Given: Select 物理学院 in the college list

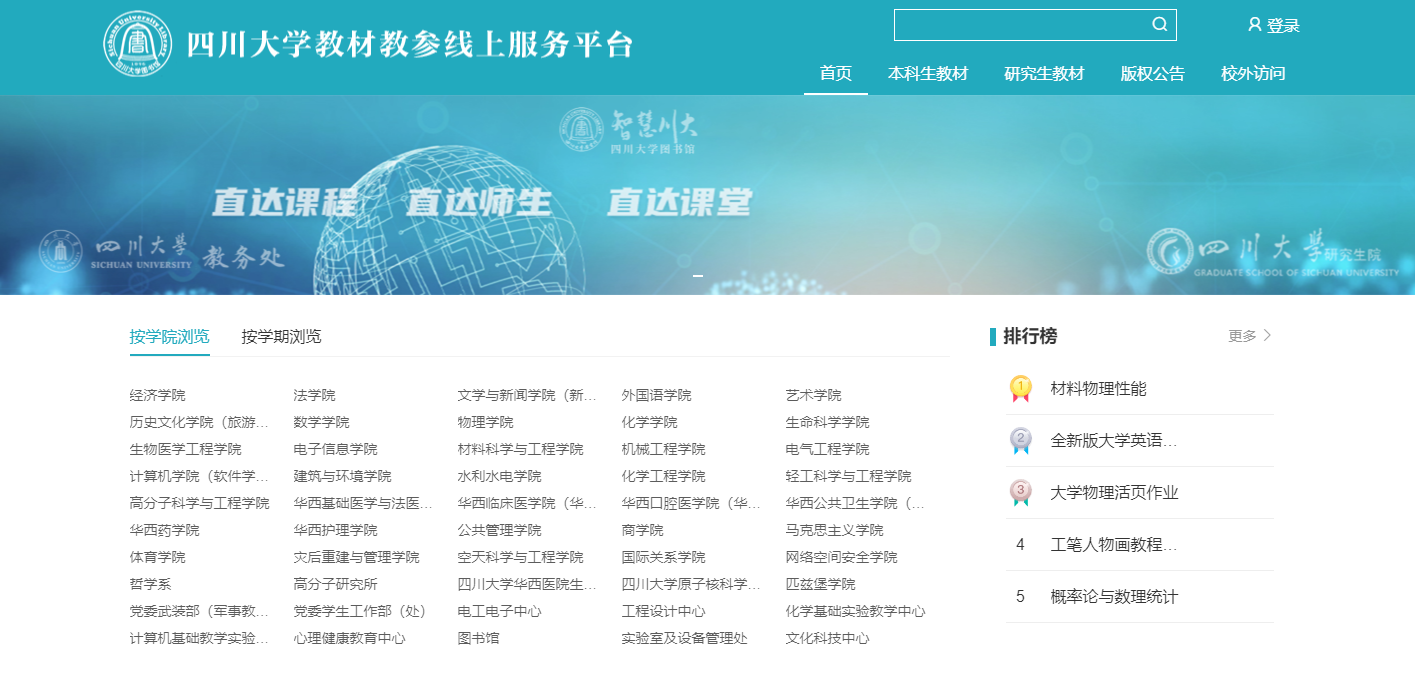Looking at the screenshot, I should 486,423.
